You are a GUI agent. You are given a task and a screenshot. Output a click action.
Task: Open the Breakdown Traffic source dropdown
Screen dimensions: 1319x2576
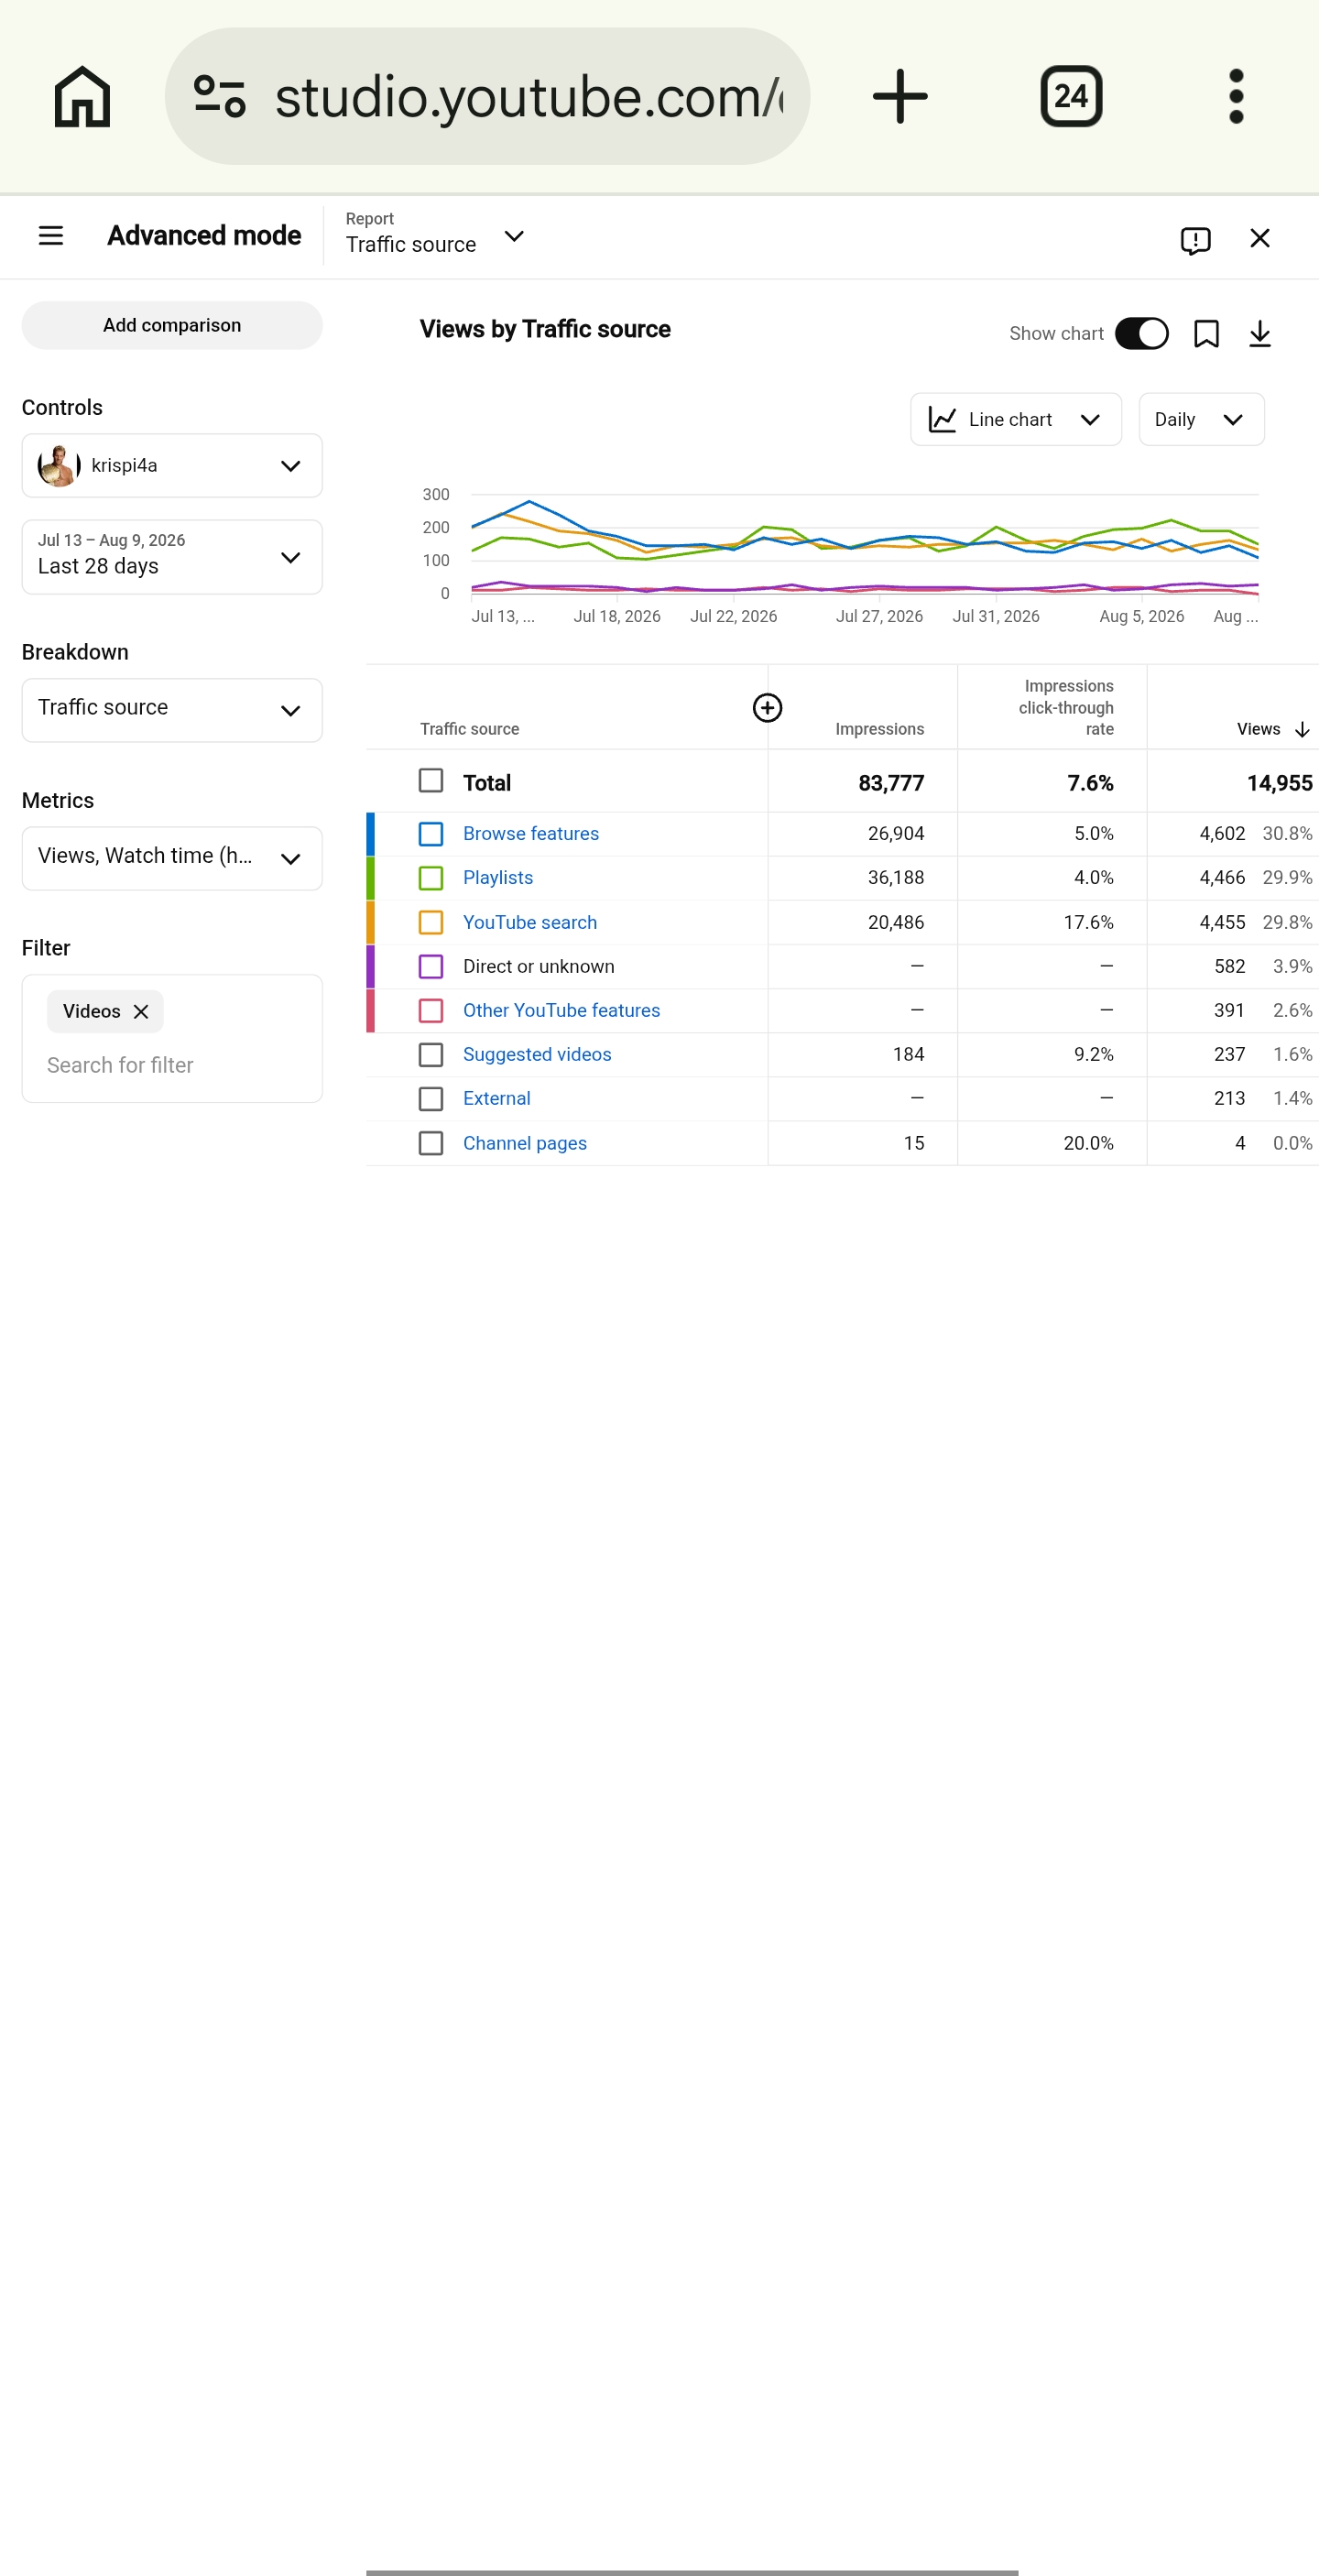172,710
